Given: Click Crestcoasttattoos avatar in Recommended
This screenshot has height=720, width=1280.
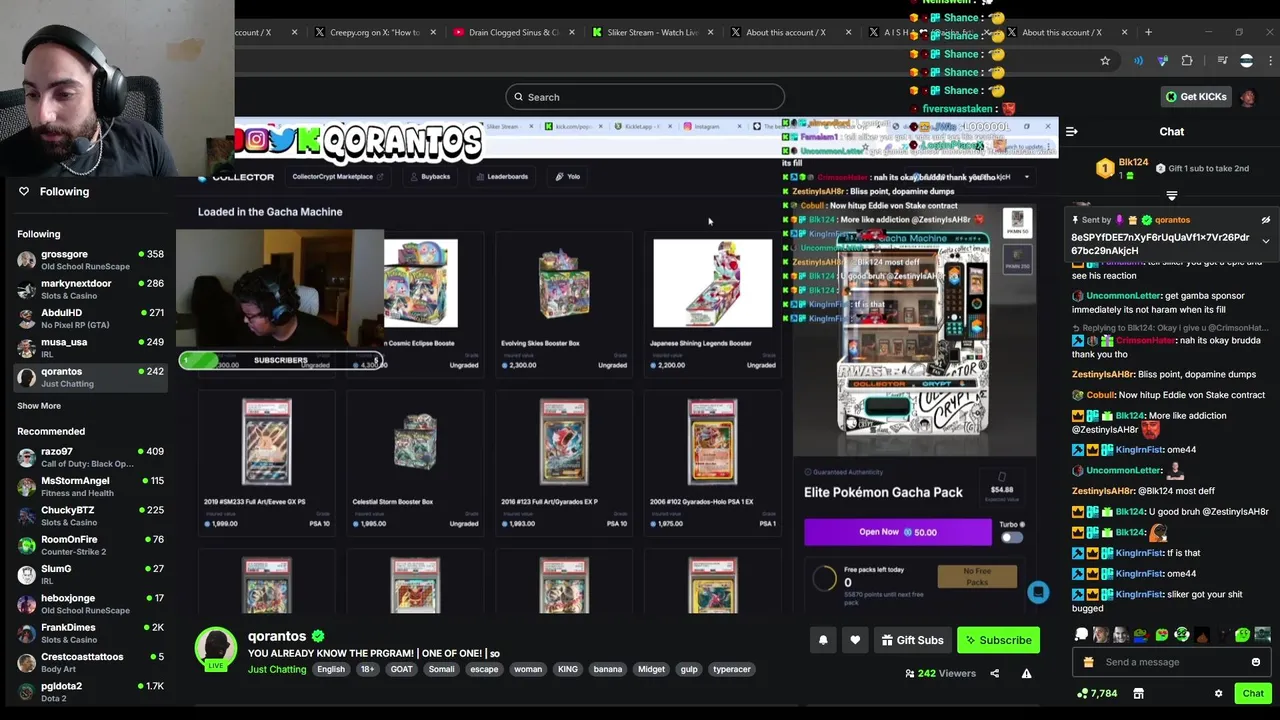Looking at the screenshot, I should (x=27, y=662).
